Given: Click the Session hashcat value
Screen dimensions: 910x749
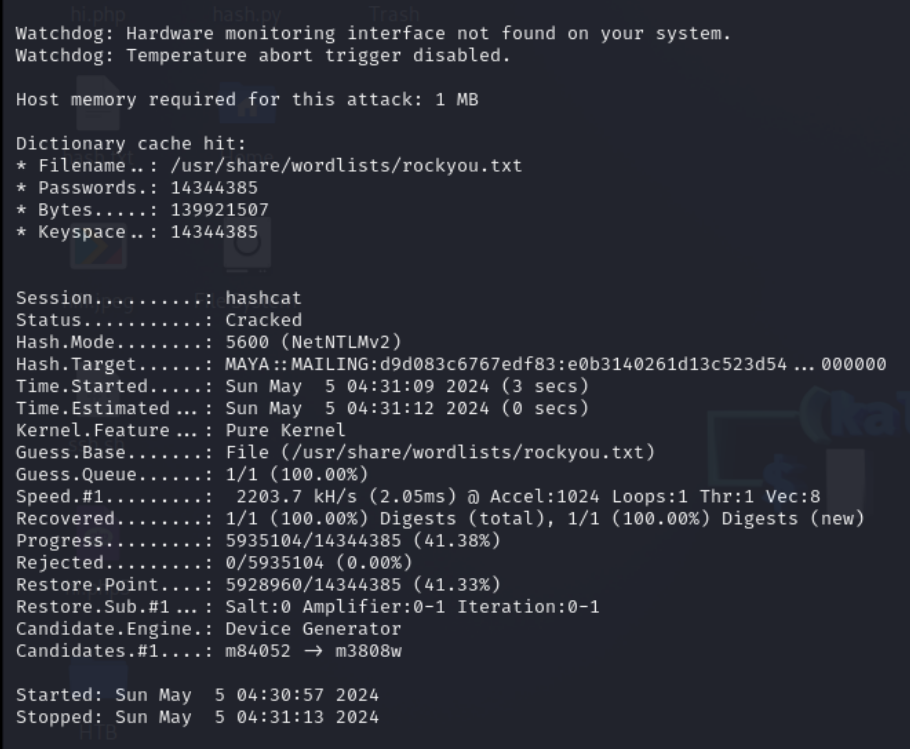Looking at the screenshot, I should coord(263,298).
